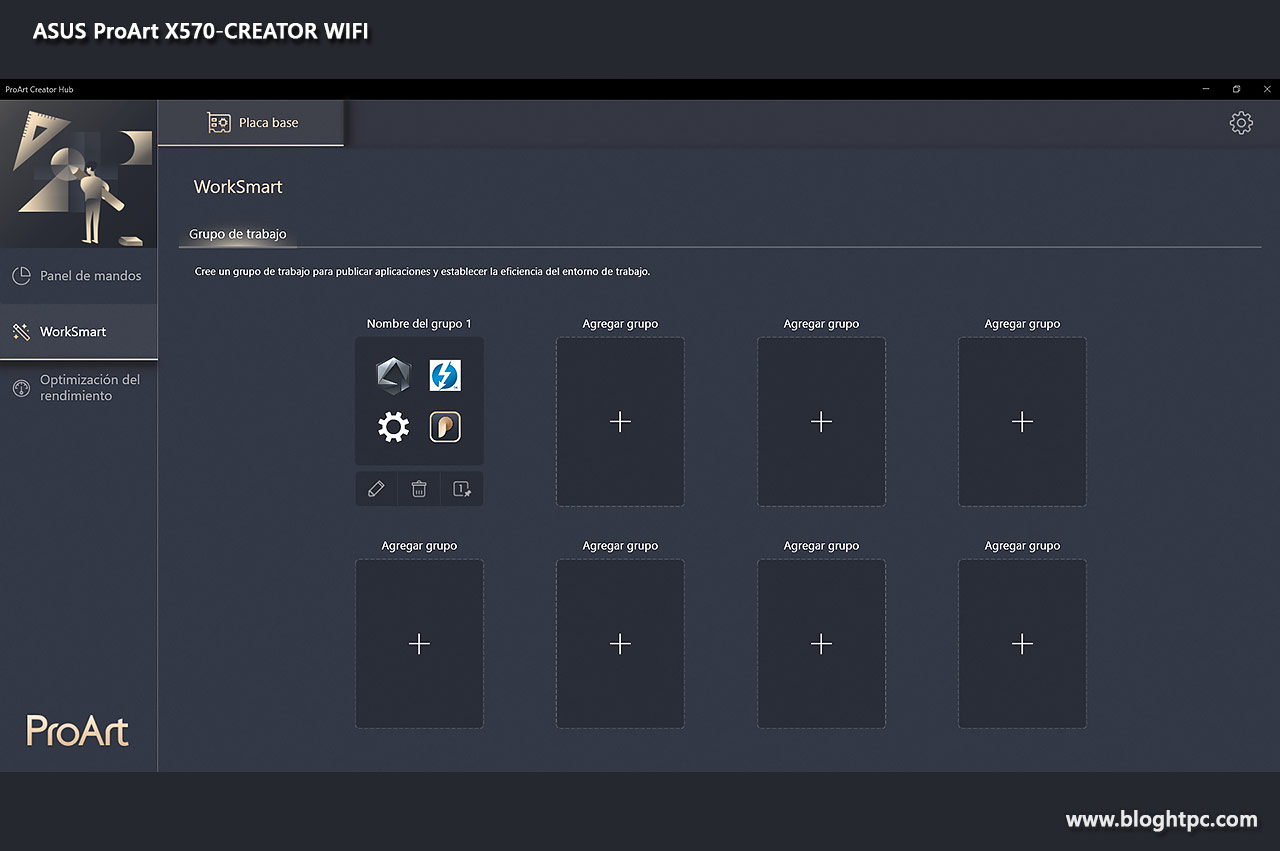Open Optimización del rendimiento from the sidebar

click(x=20, y=387)
